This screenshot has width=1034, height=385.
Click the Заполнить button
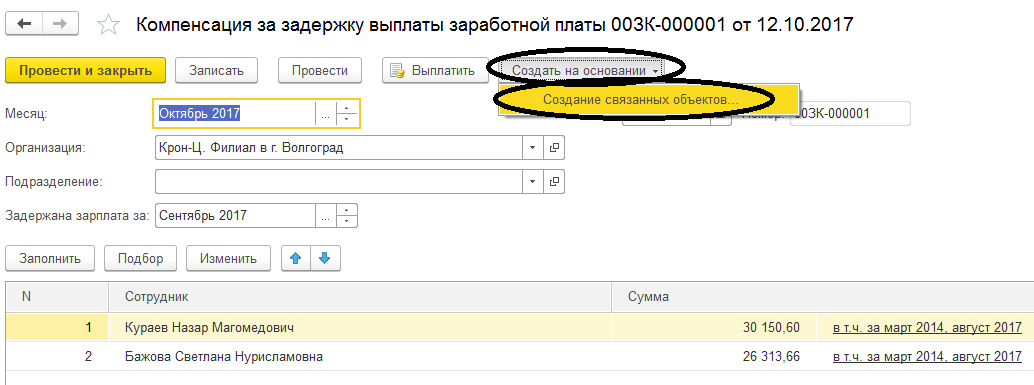pyautogui.click(x=50, y=258)
